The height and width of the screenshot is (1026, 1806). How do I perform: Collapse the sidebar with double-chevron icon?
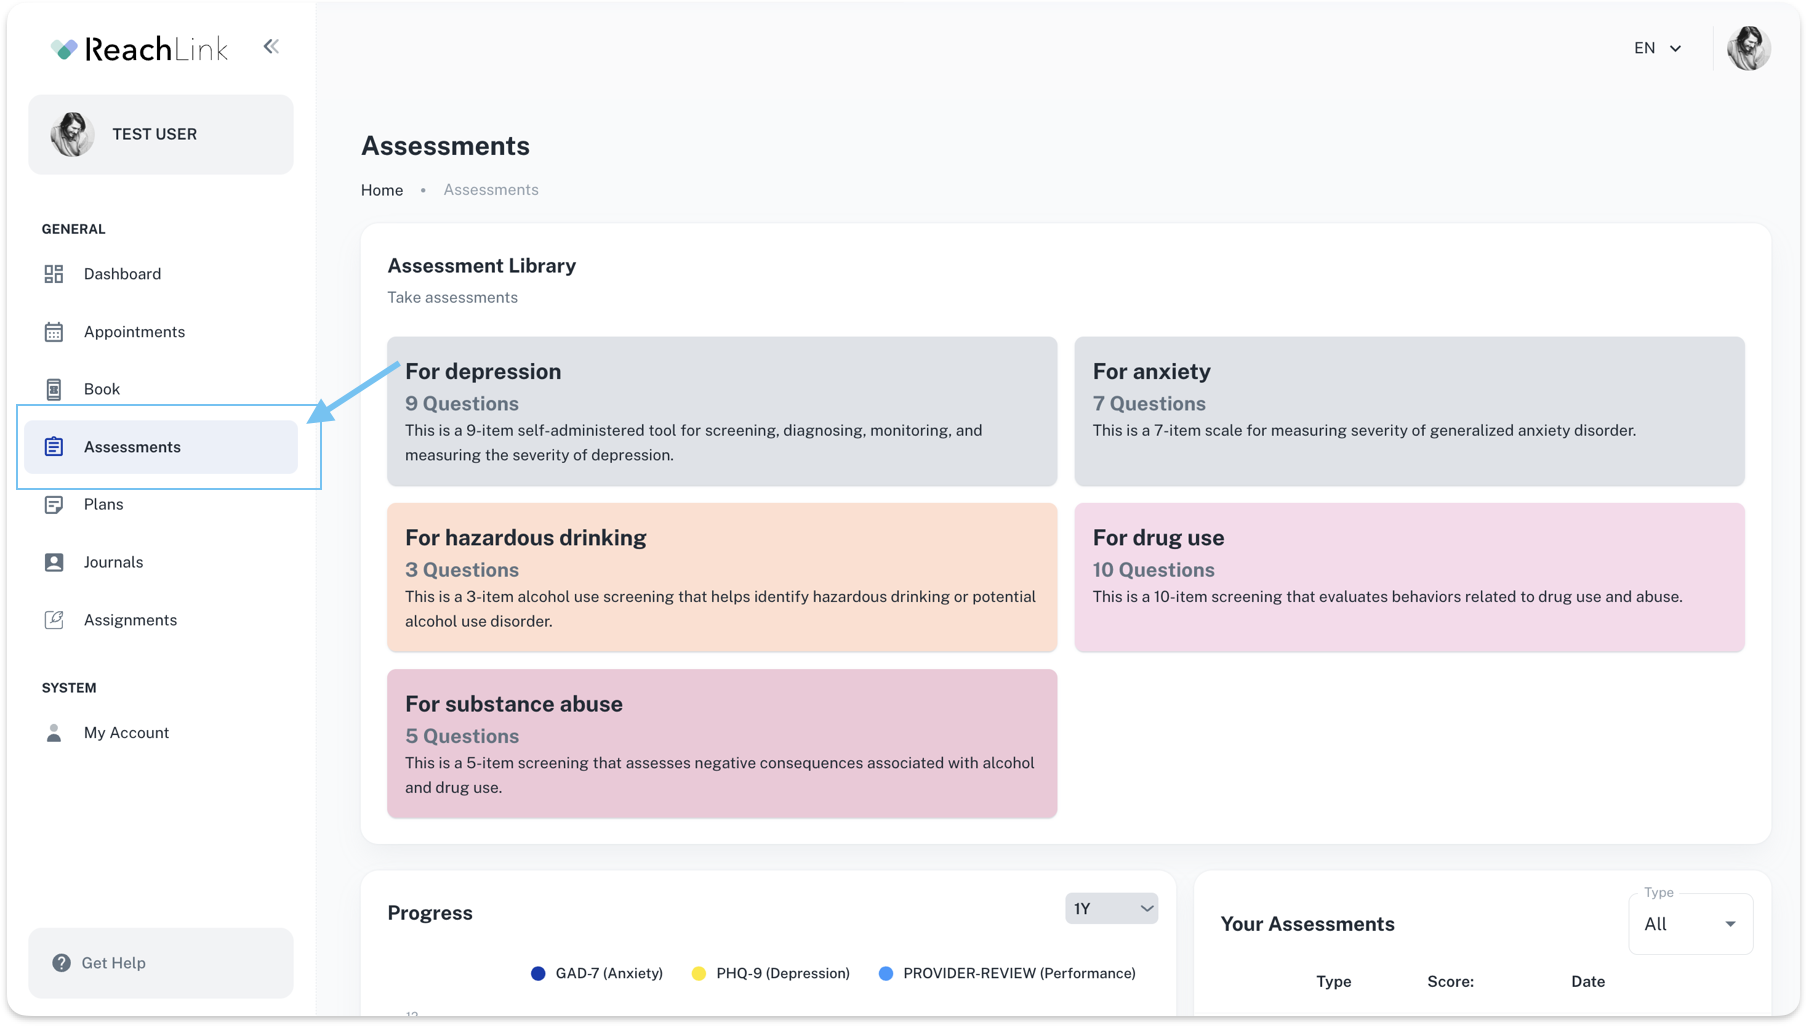pyautogui.click(x=271, y=47)
